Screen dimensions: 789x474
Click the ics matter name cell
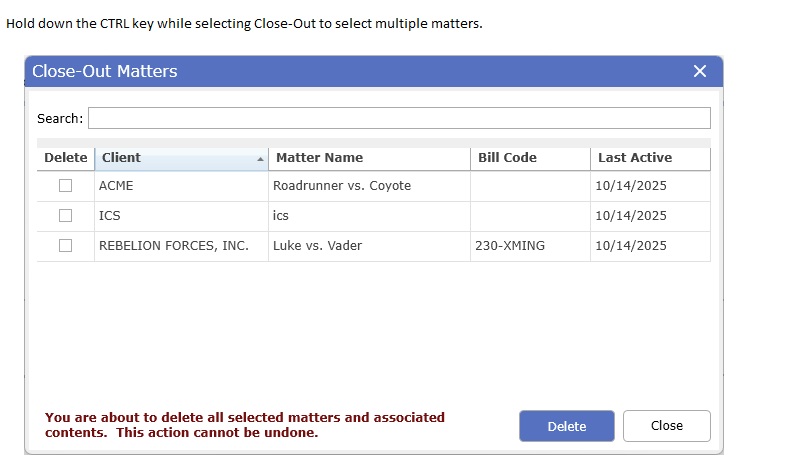click(281, 216)
